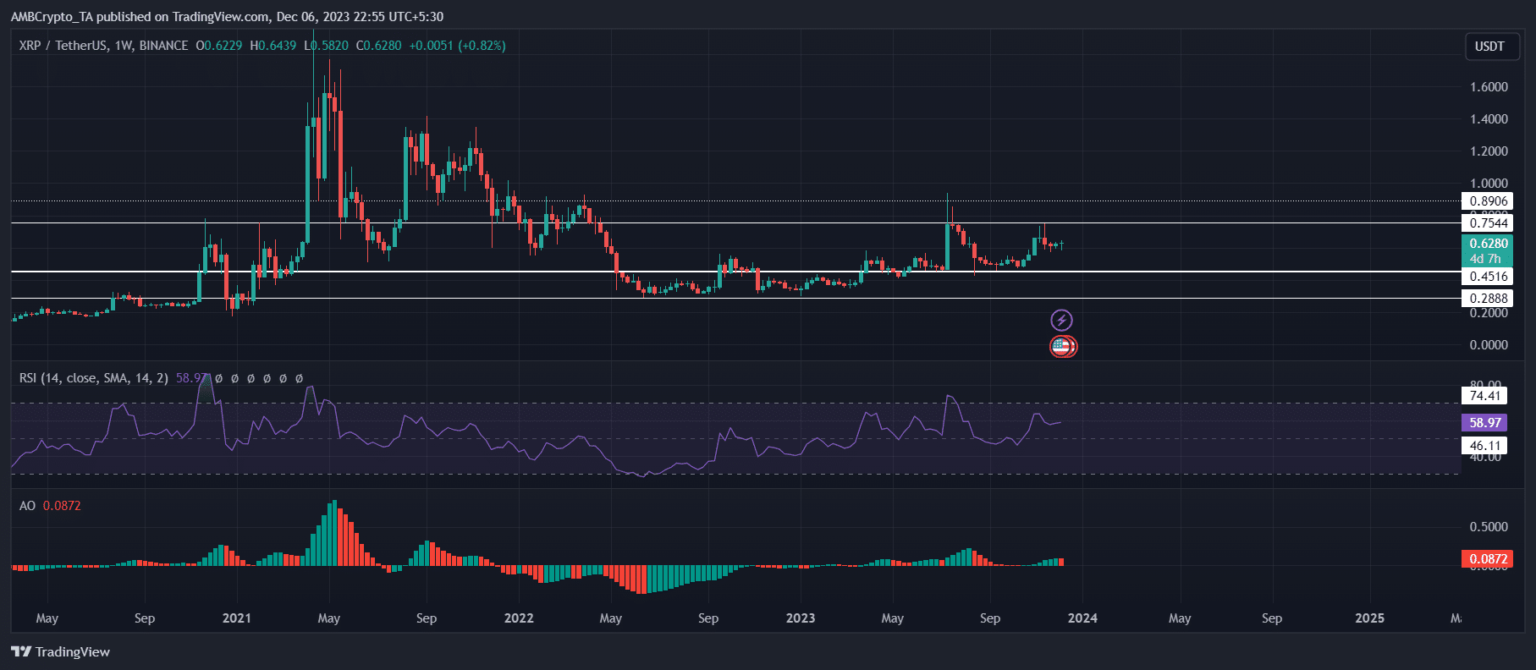Click the 2024 label on time axis

[1082, 618]
